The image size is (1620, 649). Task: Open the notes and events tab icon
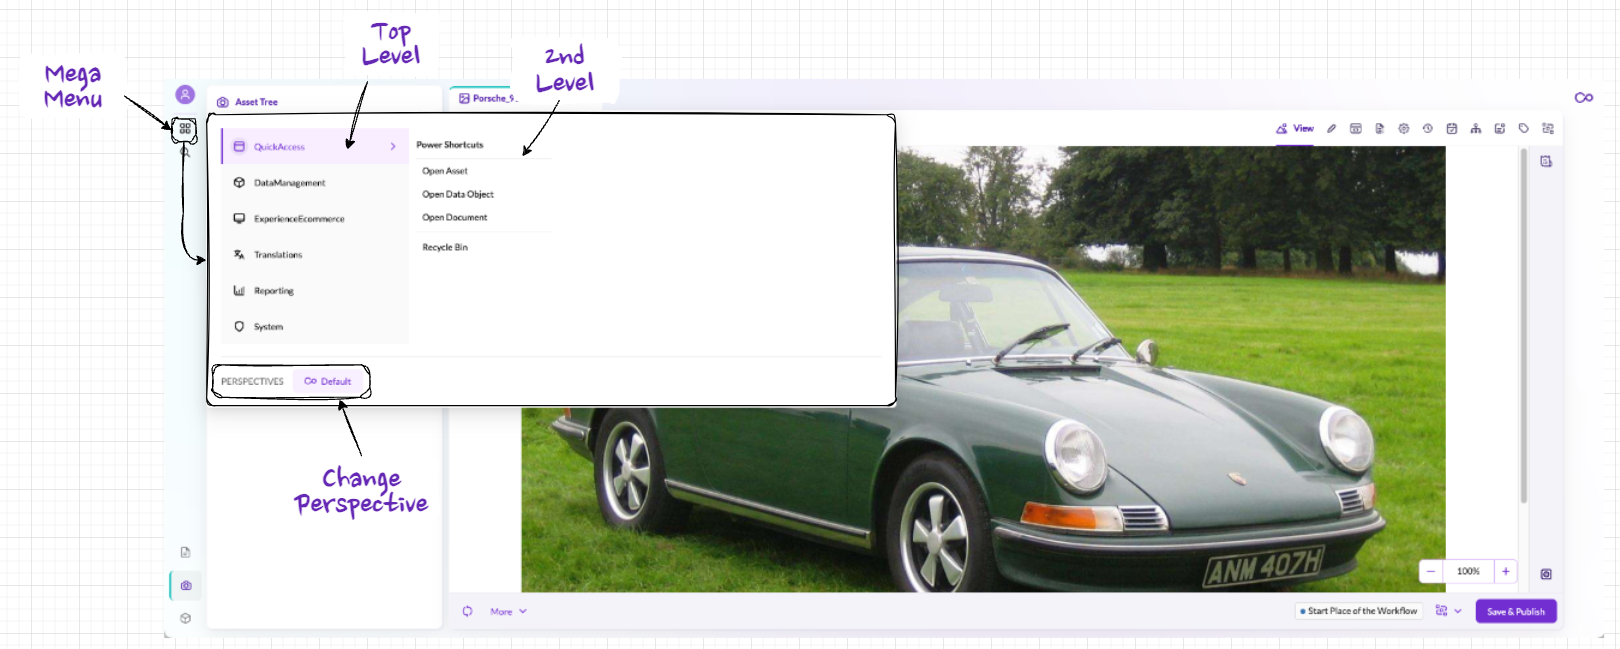tap(1500, 128)
